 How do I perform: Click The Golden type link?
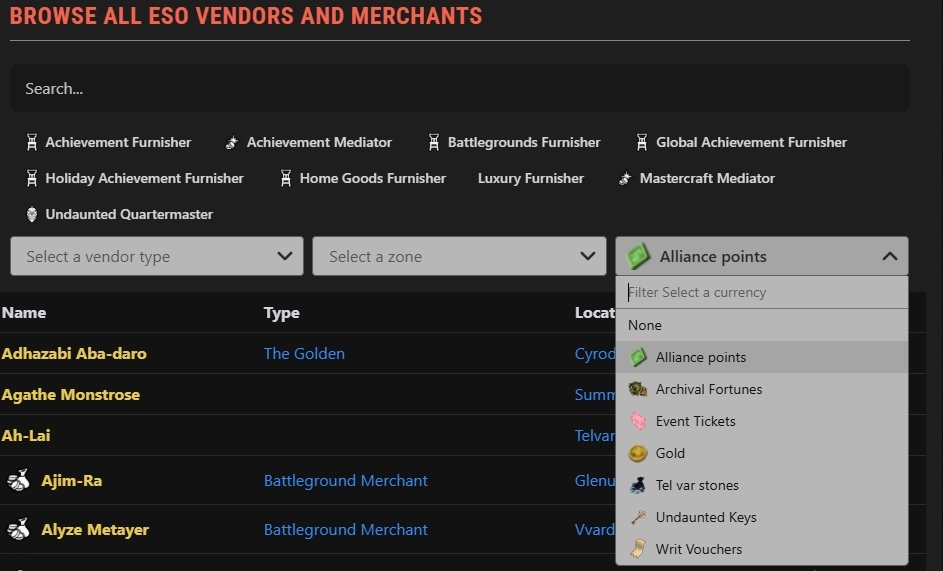(x=304, y=353)
